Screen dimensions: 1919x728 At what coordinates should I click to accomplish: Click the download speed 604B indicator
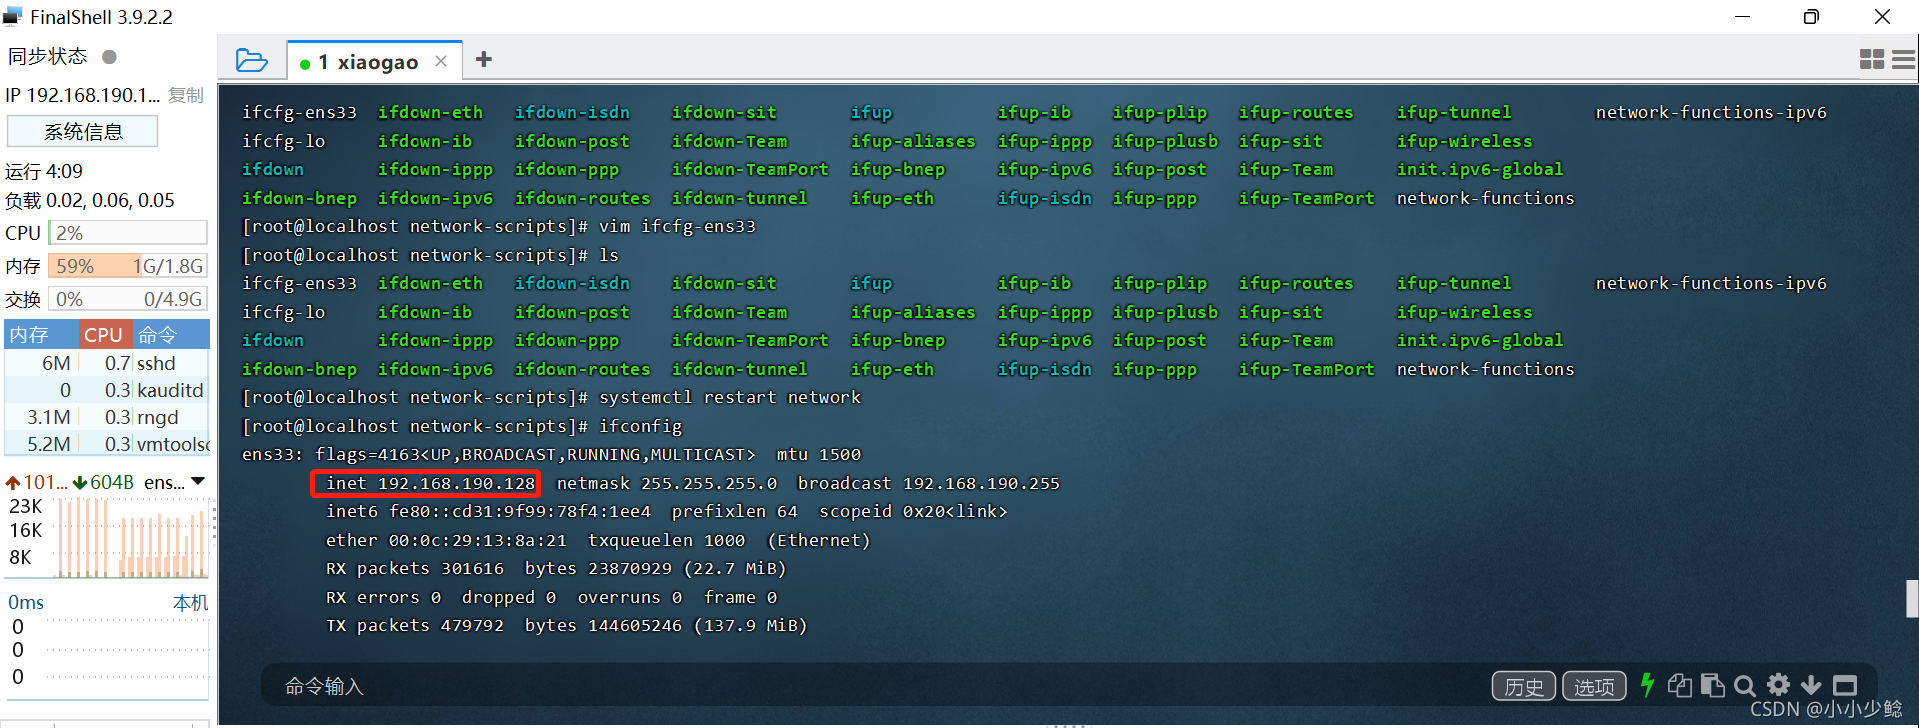point(103,482)
